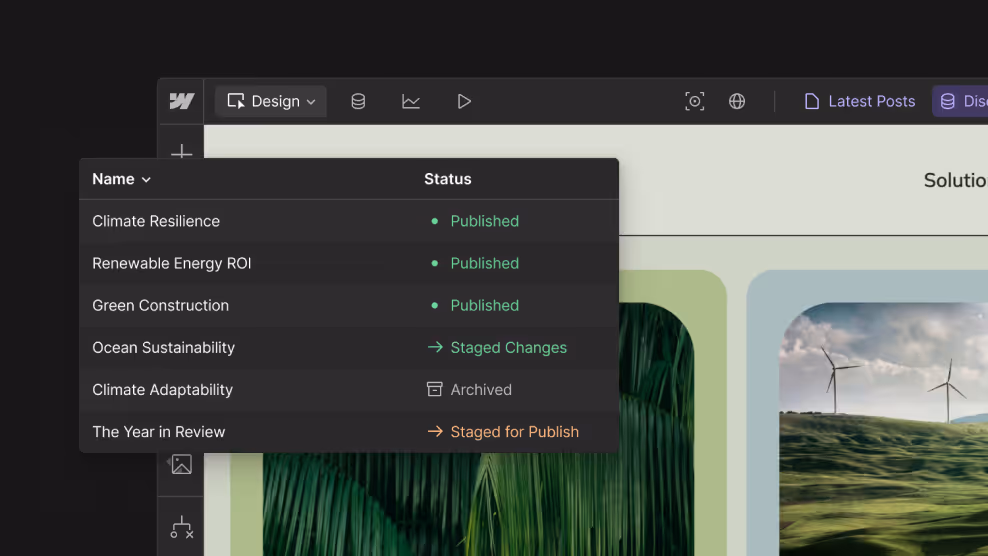The image size is (988, 556).
Task: Click the archive box icon
Action: [434, 390]
